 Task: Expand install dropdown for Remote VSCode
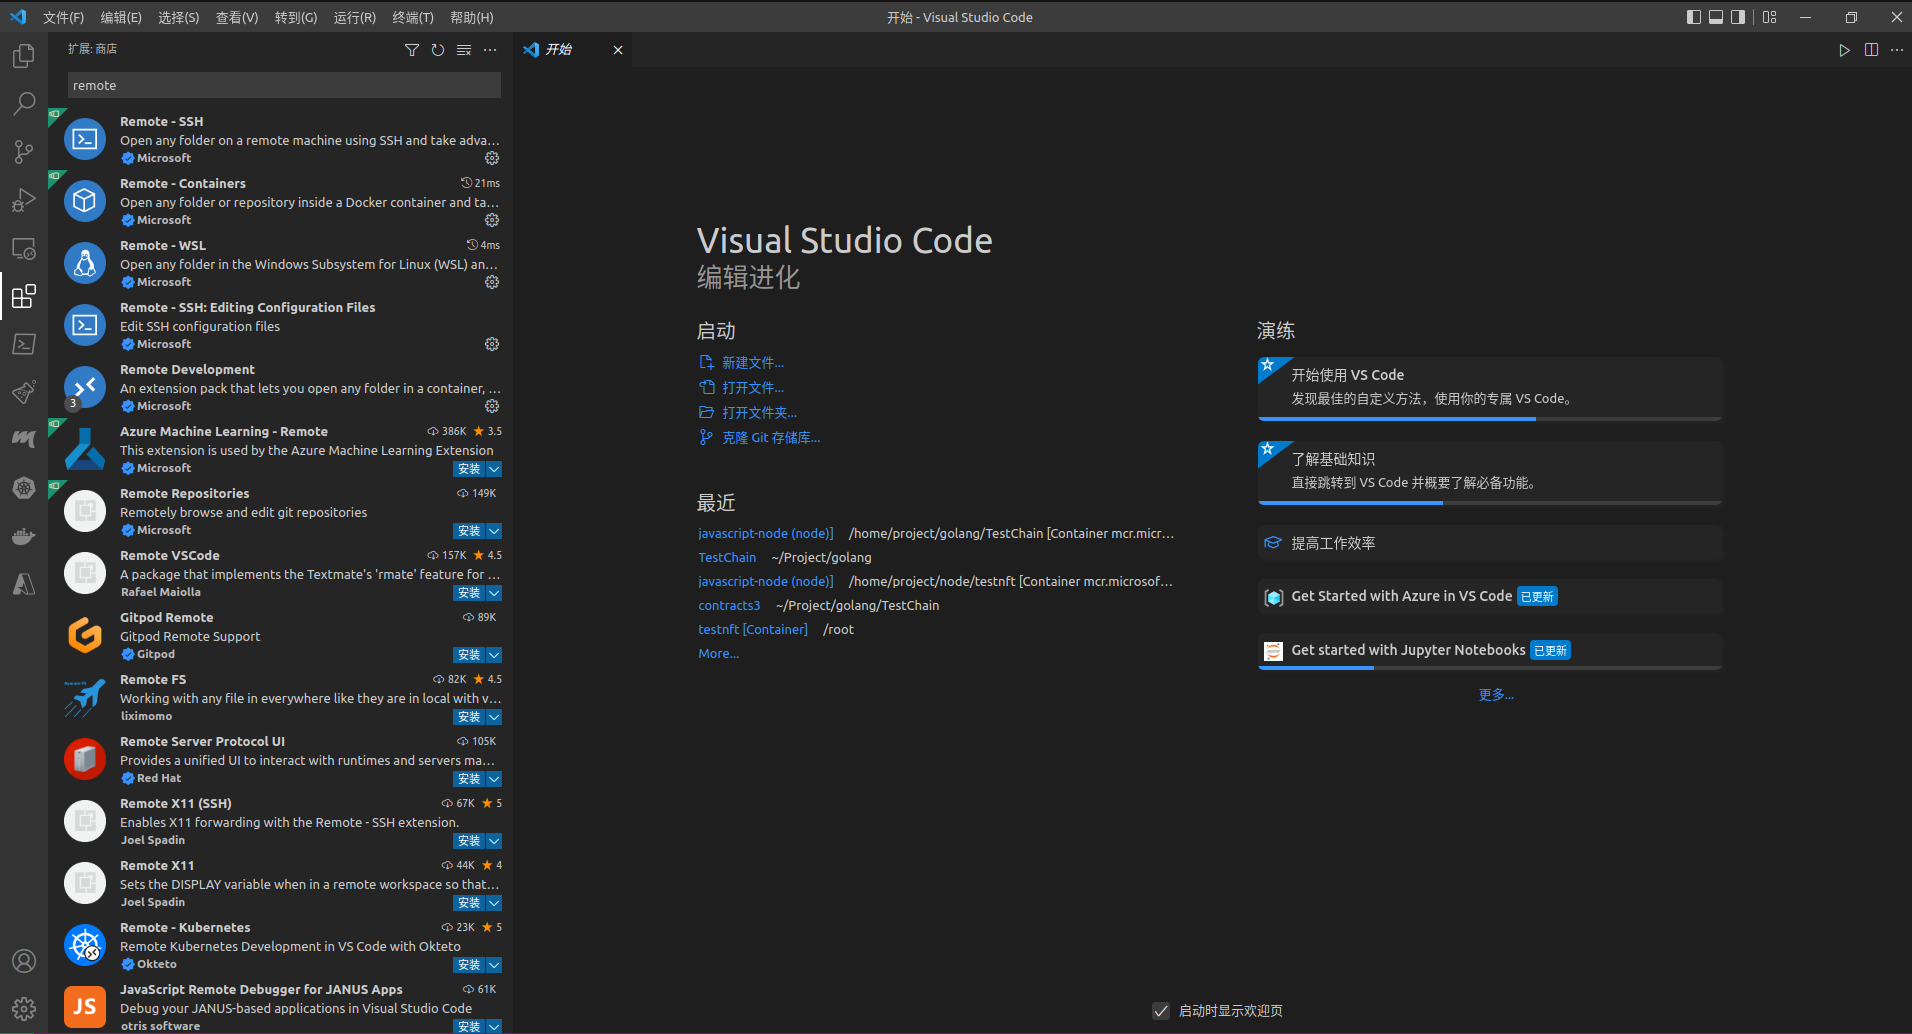(x=494, y=593)
